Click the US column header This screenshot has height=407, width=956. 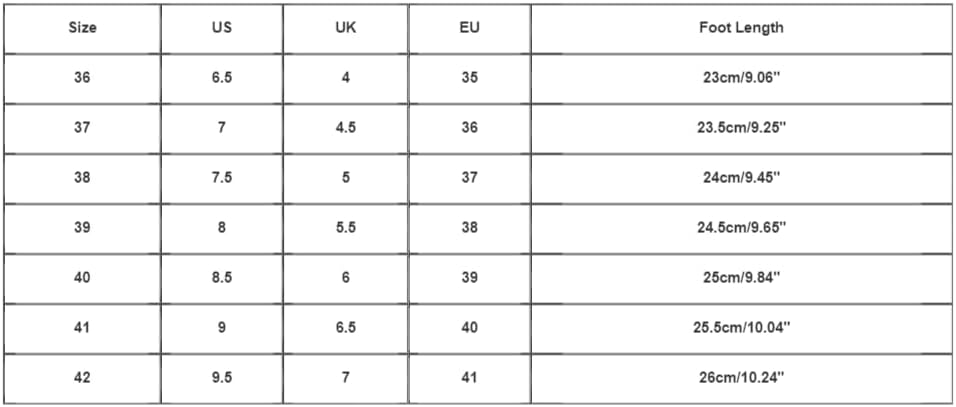pyautogui.click(x=222, y=28)
